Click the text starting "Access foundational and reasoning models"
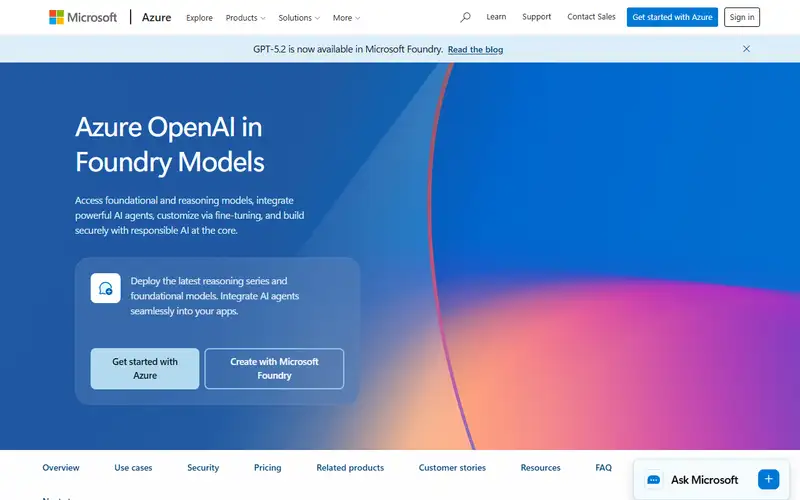The width and height of the screenshot is (800, 500). point(189,215)
